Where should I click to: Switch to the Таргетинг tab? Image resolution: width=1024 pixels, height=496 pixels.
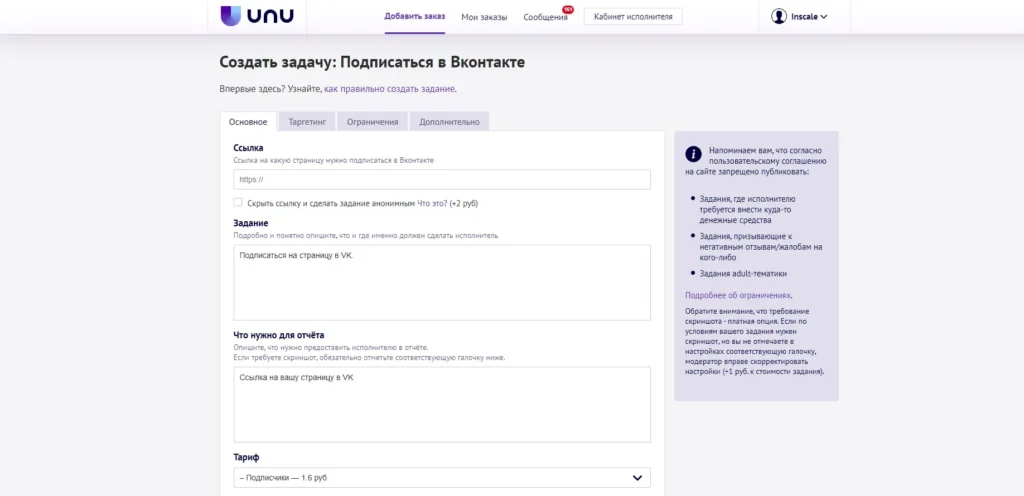coord(307,122)
